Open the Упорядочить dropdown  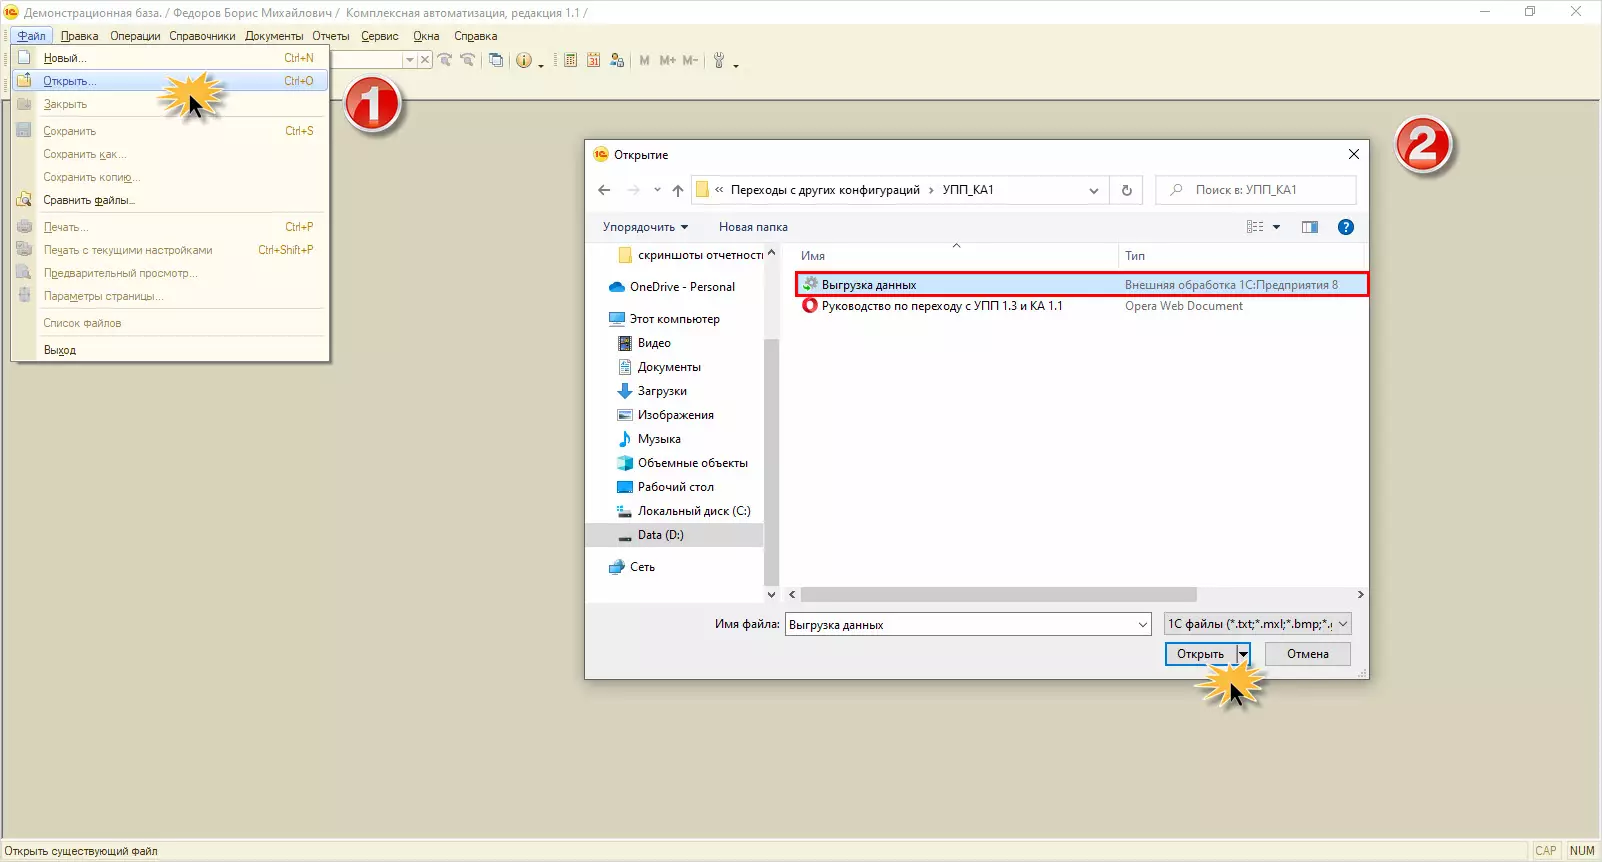pos(645,227)
